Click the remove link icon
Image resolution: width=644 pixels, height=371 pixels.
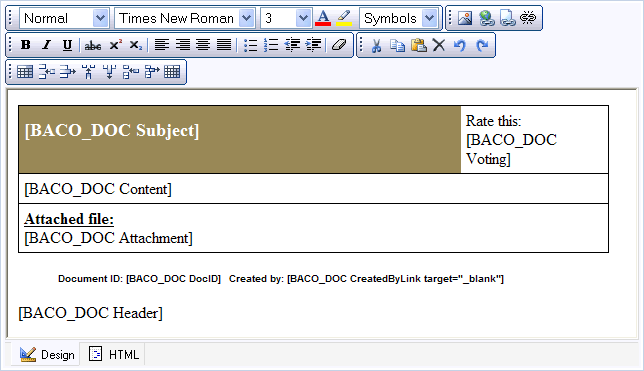(528, 18)
